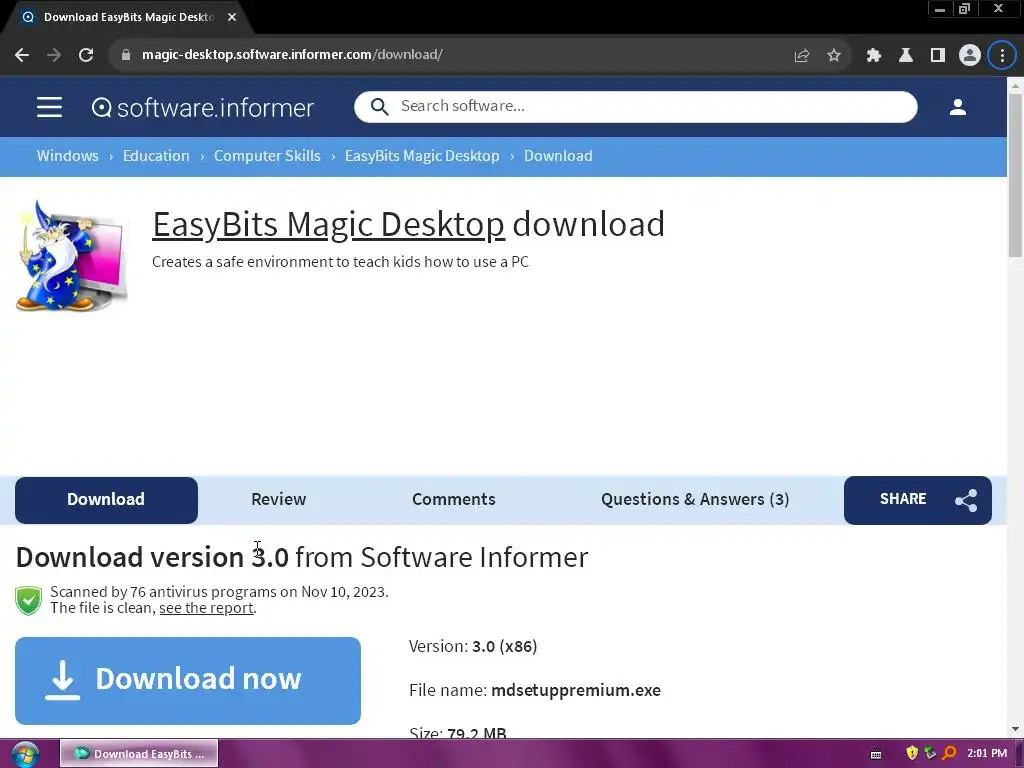Image resolution: width=1024 pixels, height=768 pixels.
Task: Click the padlock site info icon
Action: pyautogui.click(x=126, y=55)
